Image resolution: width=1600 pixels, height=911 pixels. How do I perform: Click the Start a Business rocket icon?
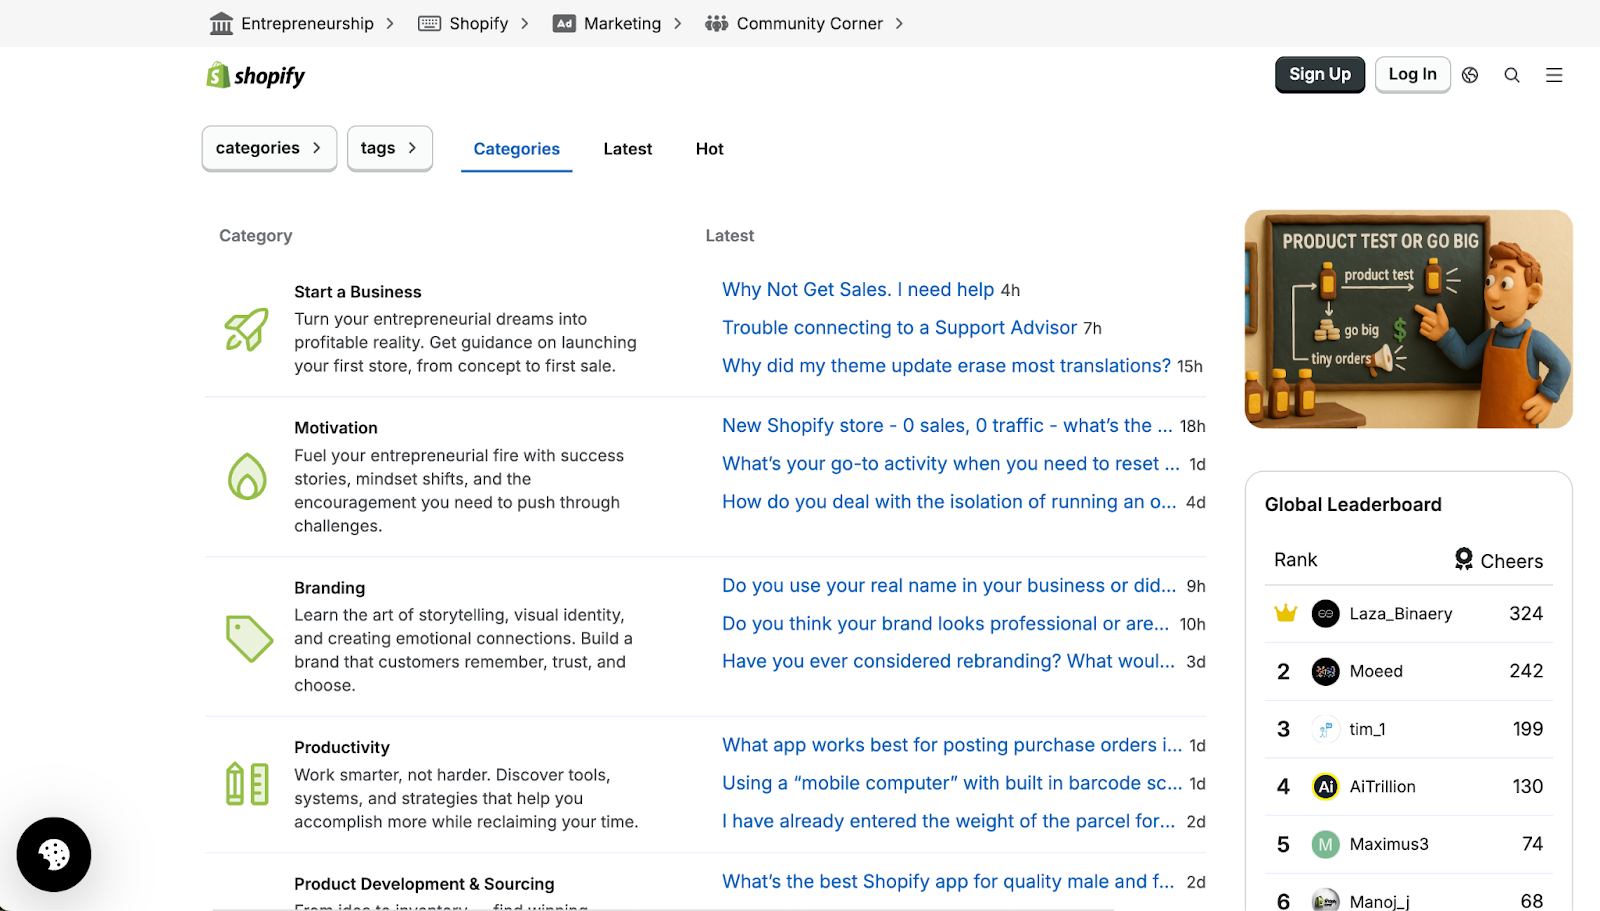click(247, 329)
